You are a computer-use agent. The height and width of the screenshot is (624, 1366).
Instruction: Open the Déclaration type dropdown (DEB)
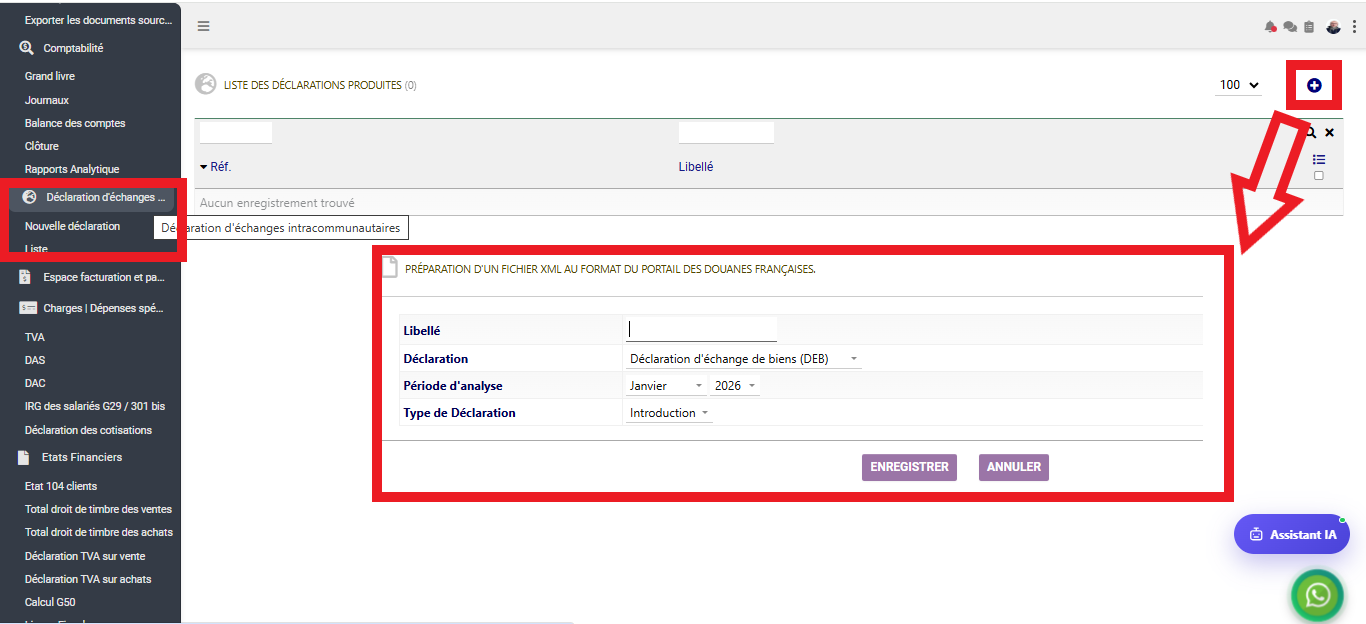[743, 359]
